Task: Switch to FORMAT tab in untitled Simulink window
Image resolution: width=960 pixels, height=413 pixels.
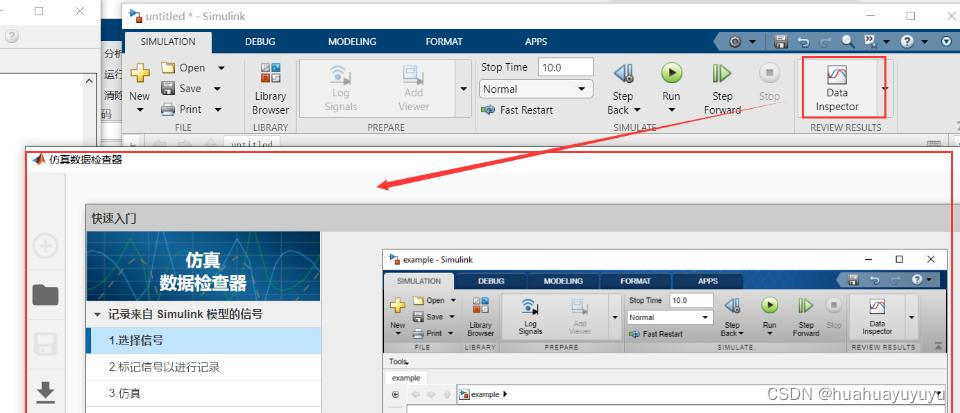Action: (x=444, y=42)
